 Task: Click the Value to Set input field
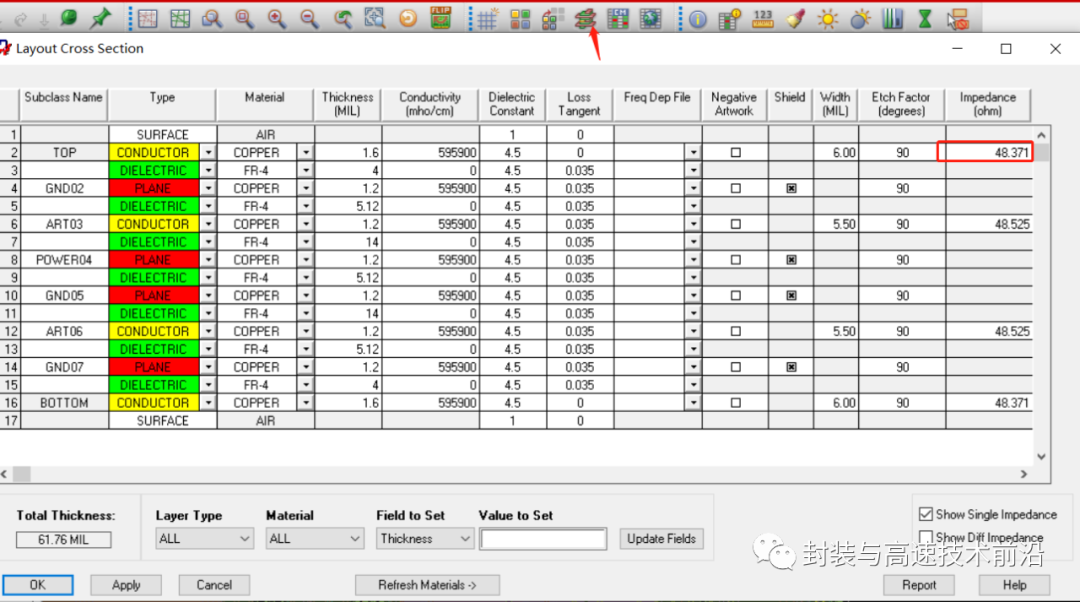tap(543, 539)
